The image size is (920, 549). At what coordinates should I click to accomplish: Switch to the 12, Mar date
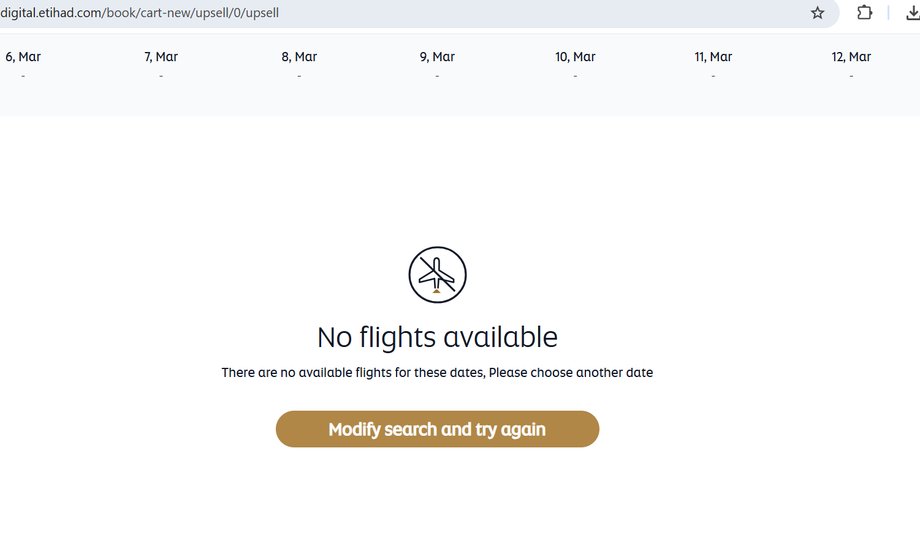(x=851, y=57)
